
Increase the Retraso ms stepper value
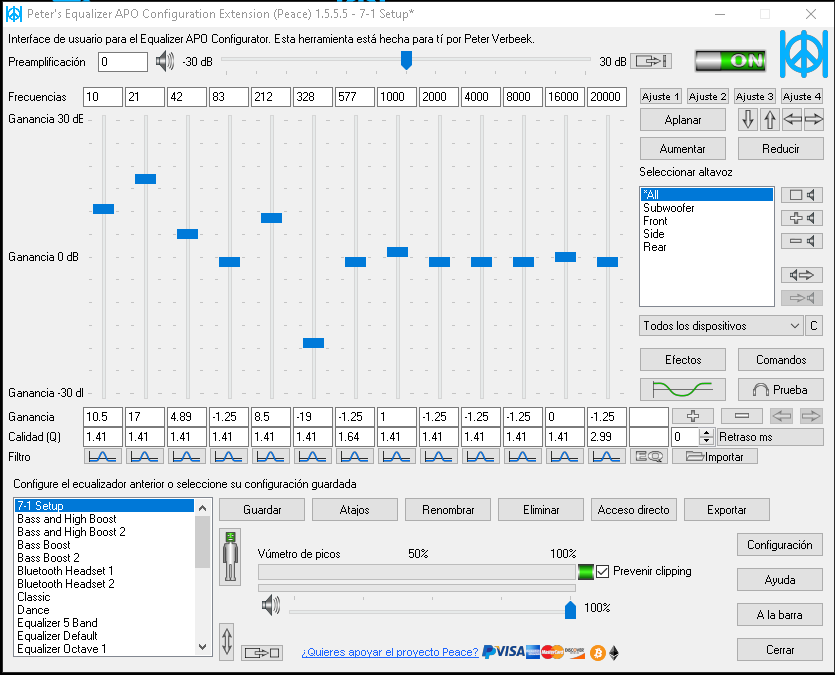pyautogui.click(x=706, y=433)
